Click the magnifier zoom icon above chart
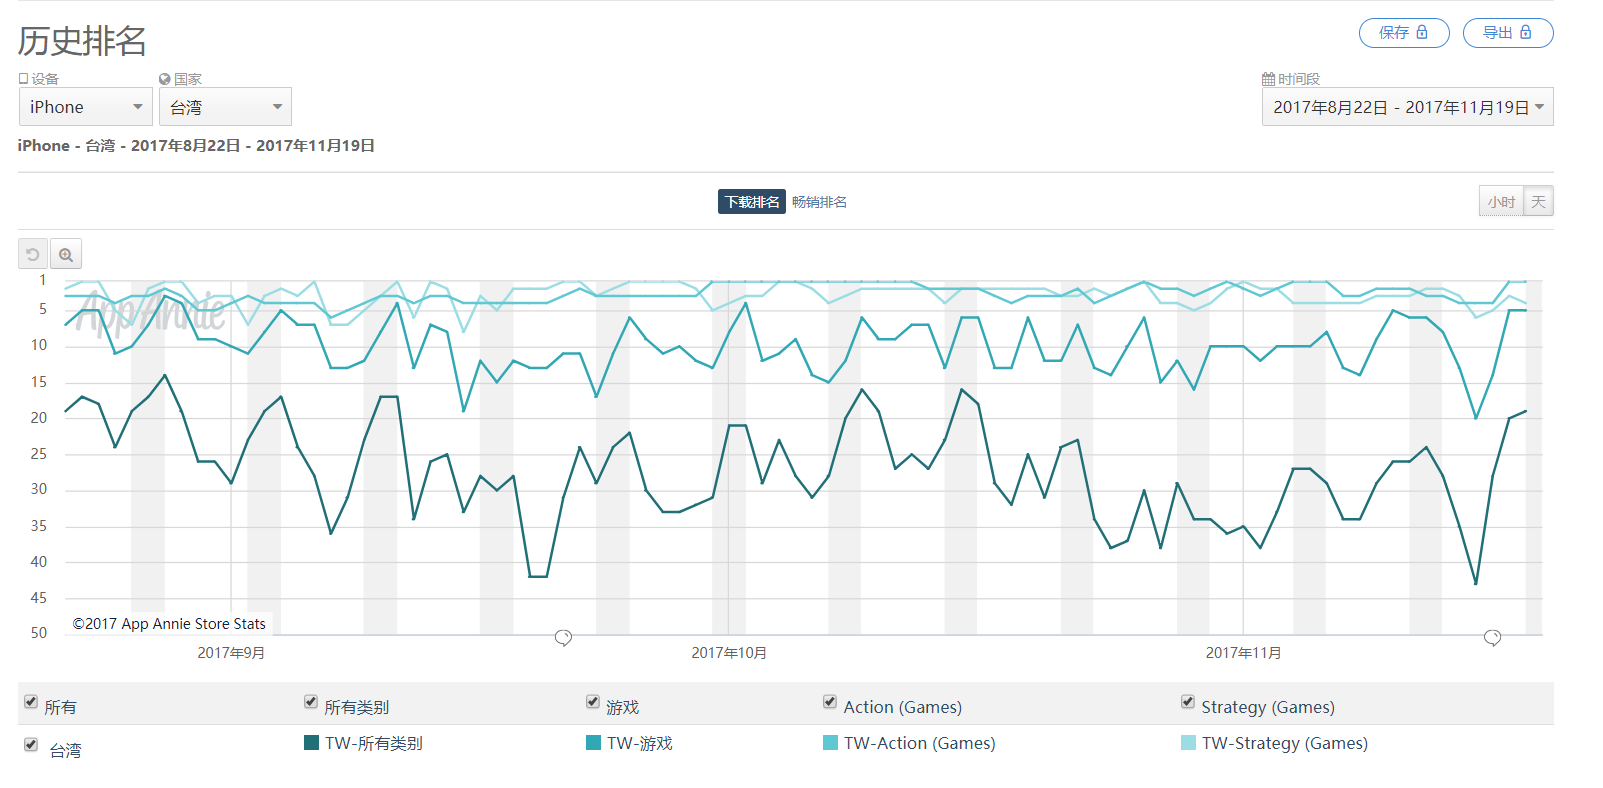Image resolution: width=1603 pixels, height=788 pixels. click(66, 254)
